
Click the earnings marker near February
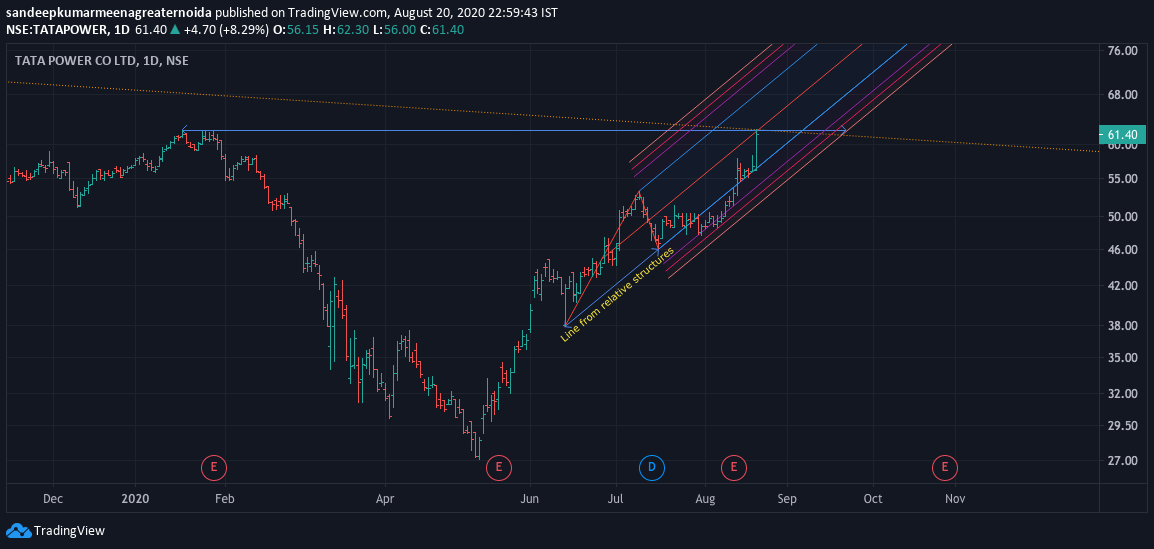[x=213, y=467]
